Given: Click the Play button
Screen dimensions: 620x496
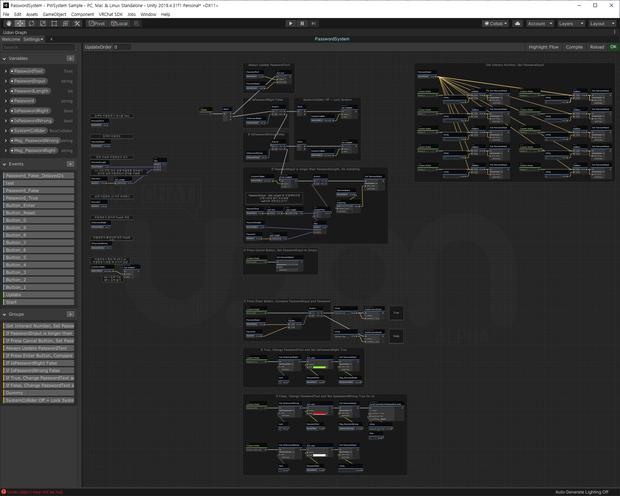Looking at the screenshot, I should point(291,23).
